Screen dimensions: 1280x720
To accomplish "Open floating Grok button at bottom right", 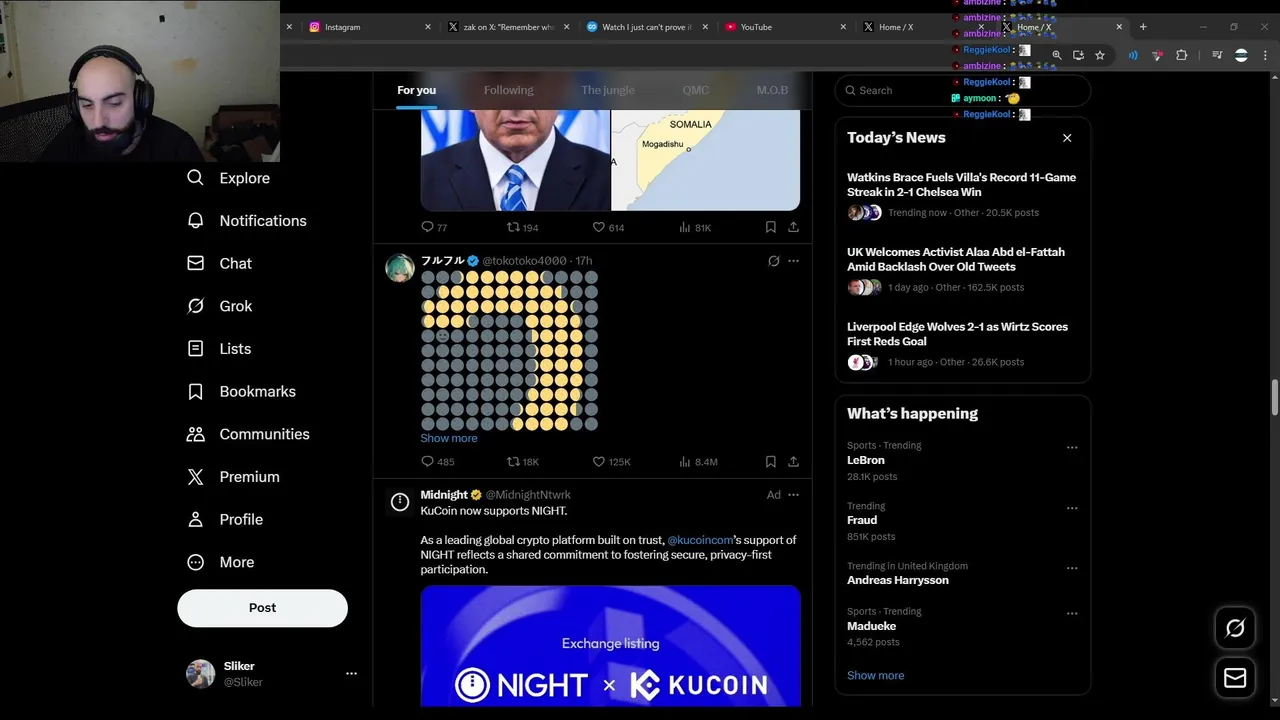I will [x=1235, y=628].
